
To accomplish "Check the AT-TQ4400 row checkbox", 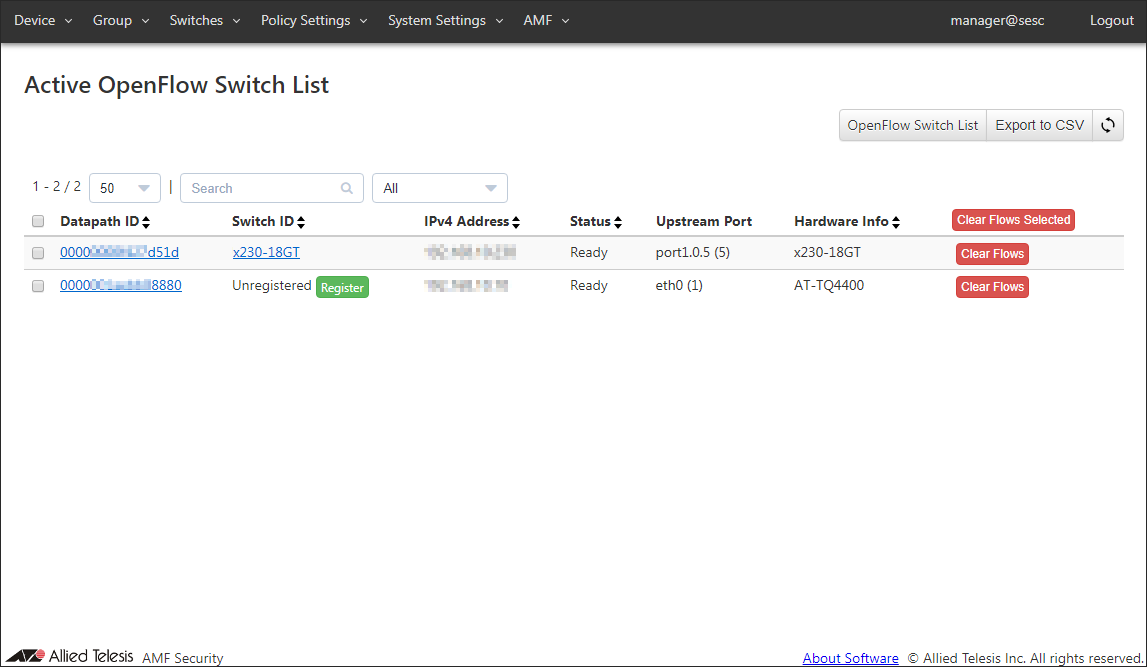I will click(38, 286).
